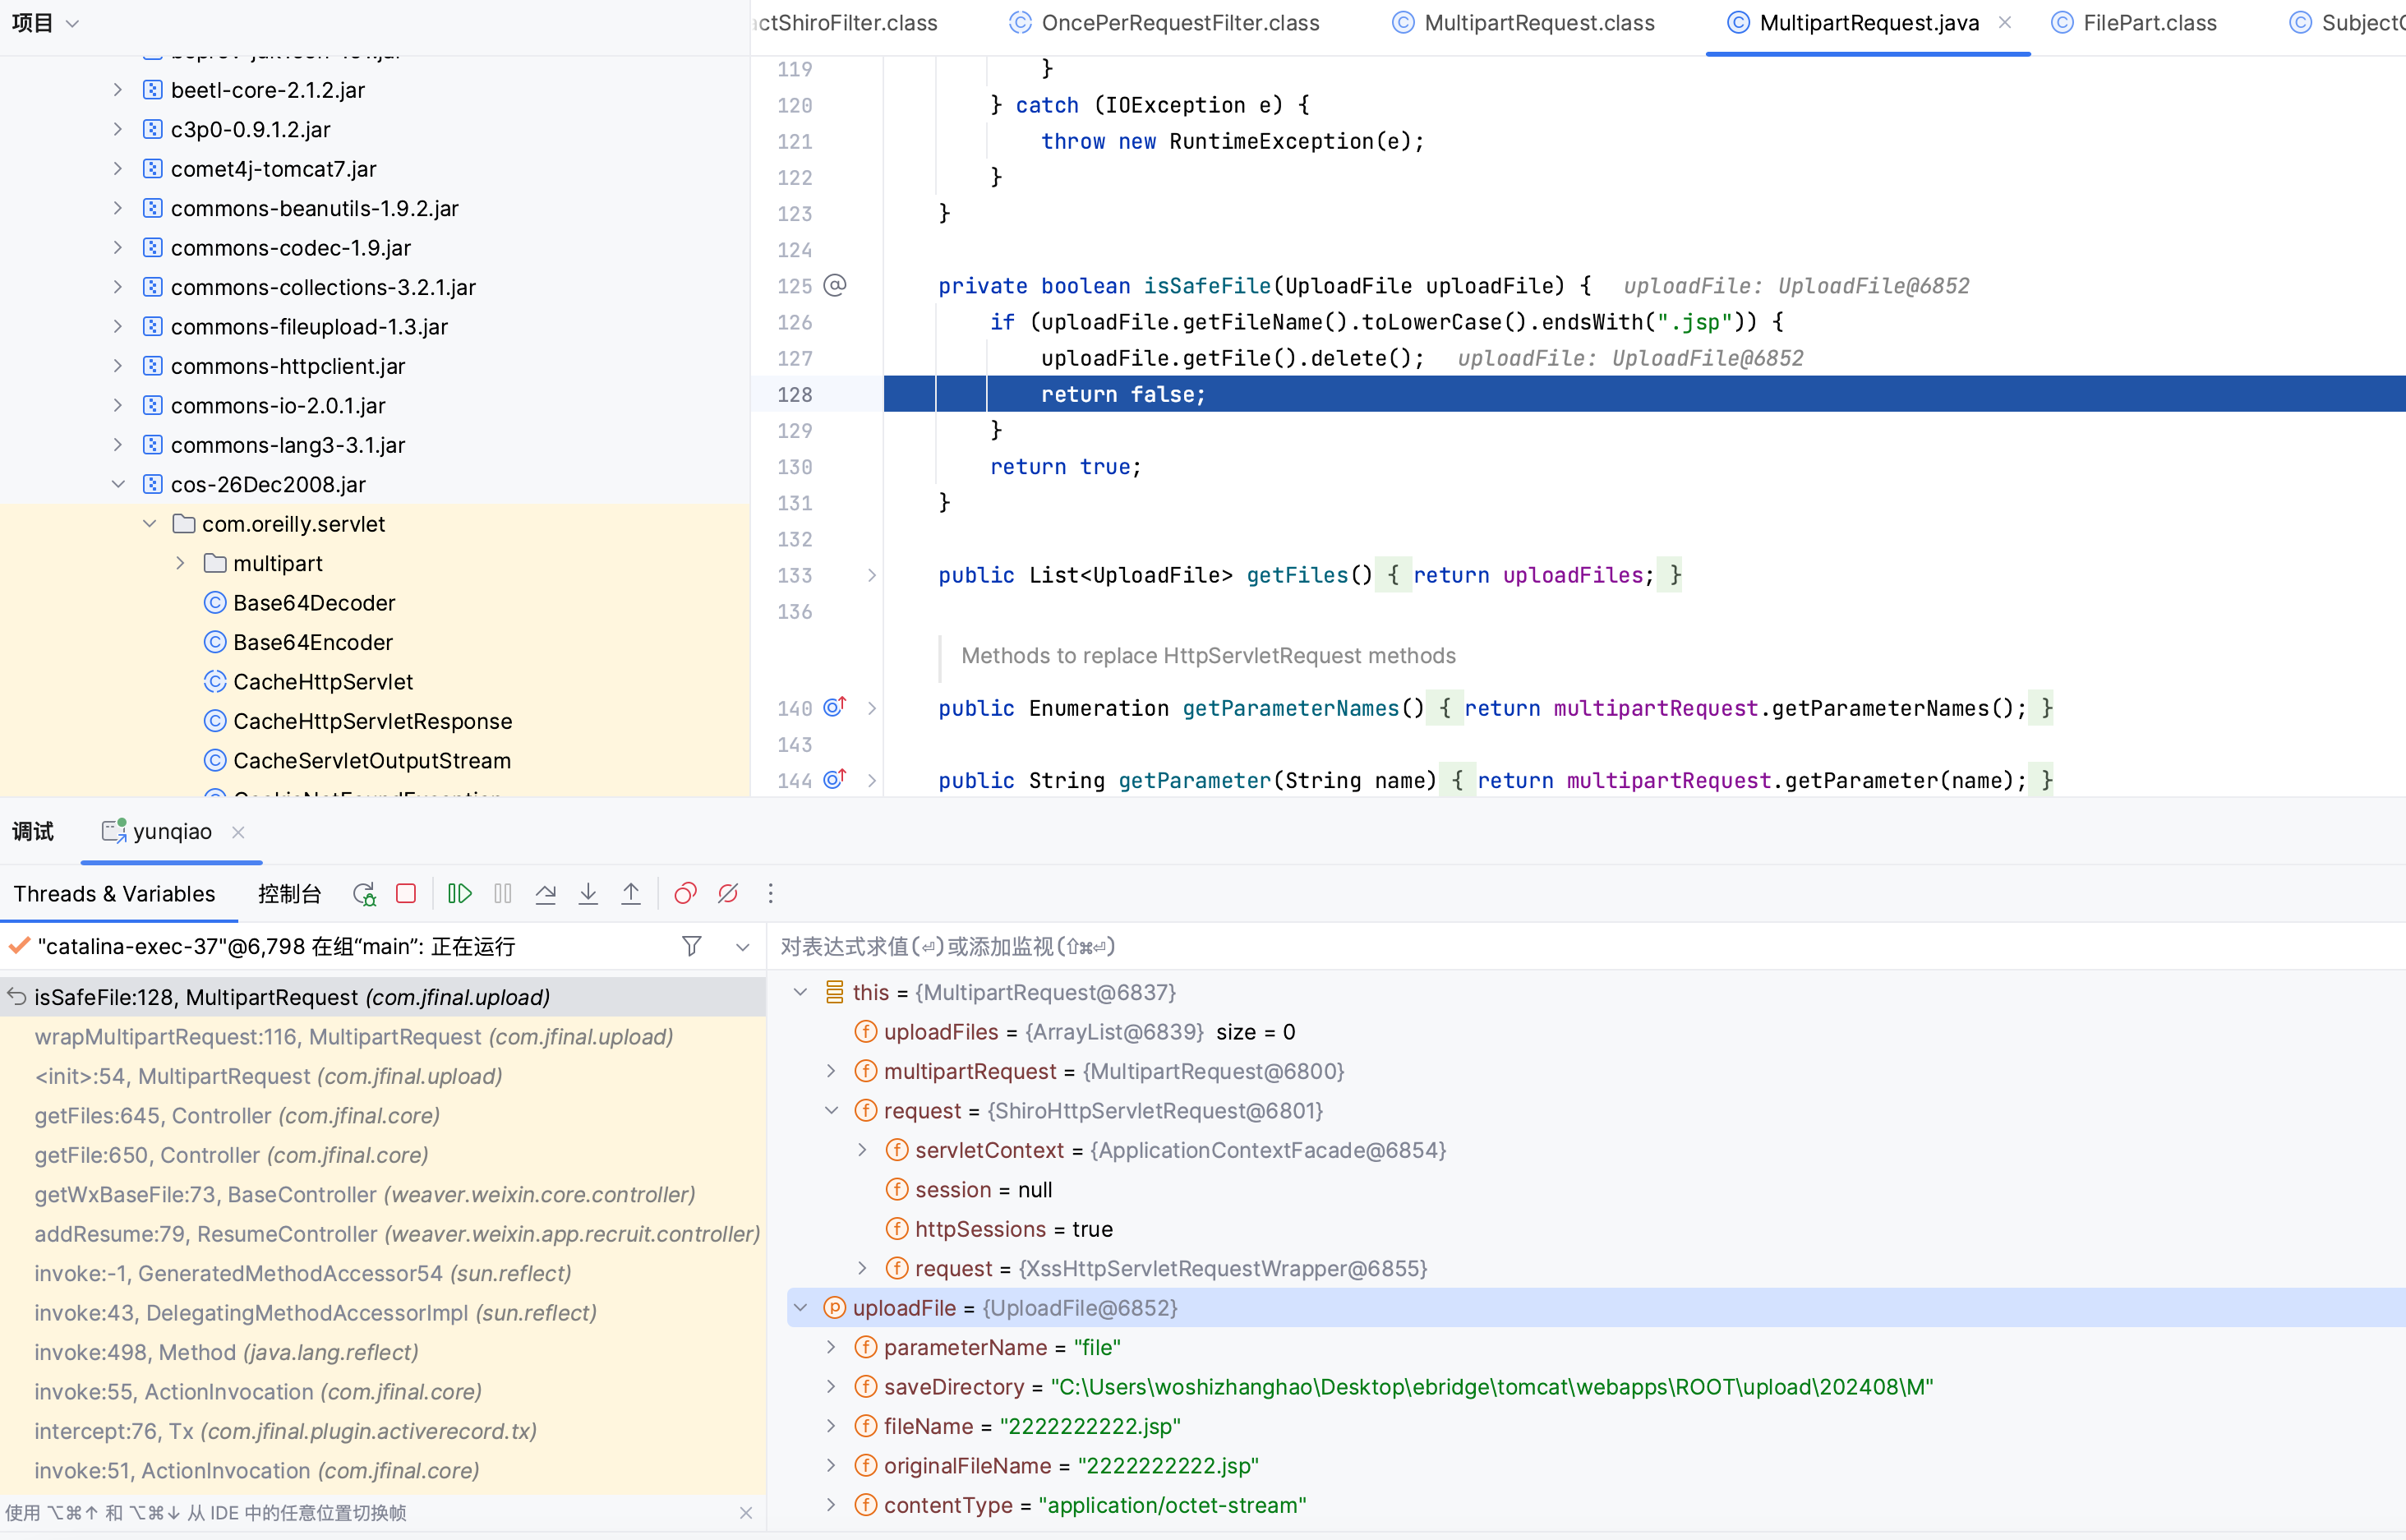Select the wrapMultipartRequest:116 stack frame
Screen dimensions: 2406x1540
click(x=353, y=1037)
